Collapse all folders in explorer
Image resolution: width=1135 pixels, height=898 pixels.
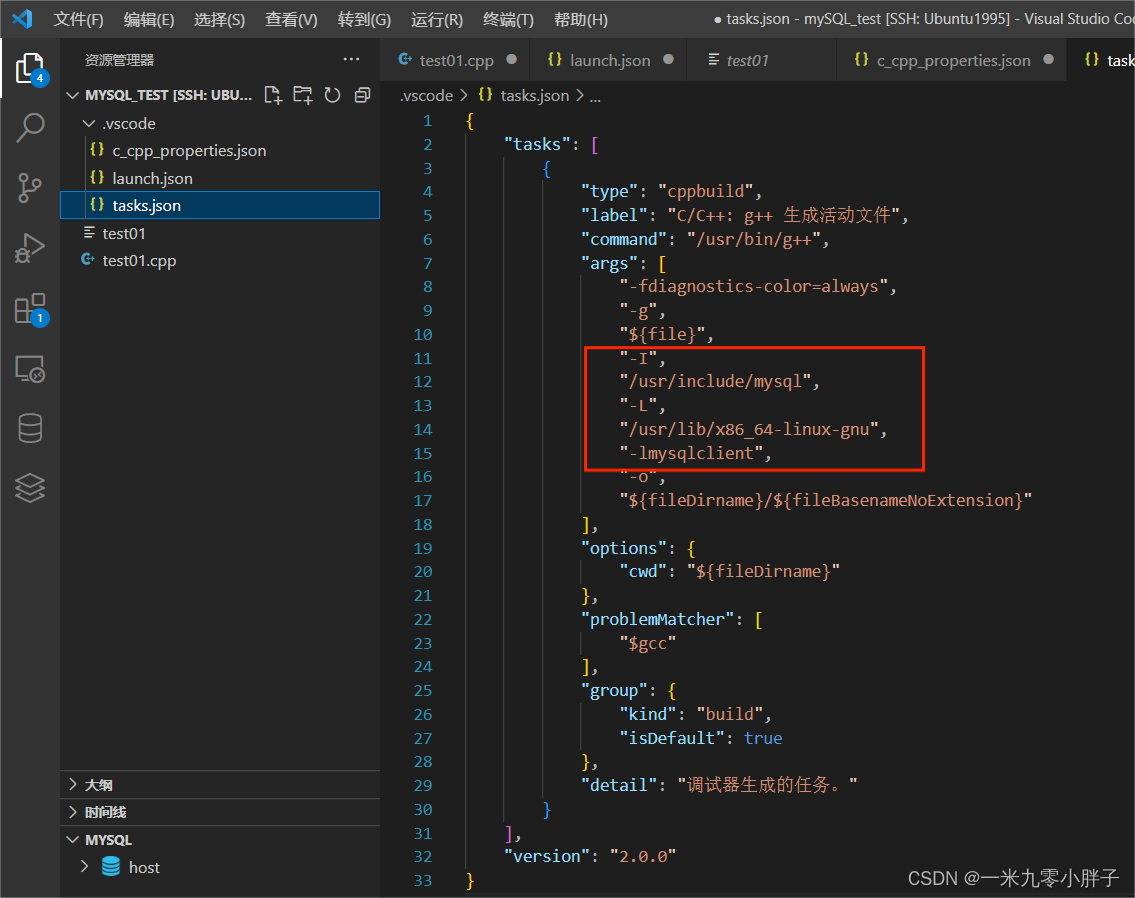[362, 95]
